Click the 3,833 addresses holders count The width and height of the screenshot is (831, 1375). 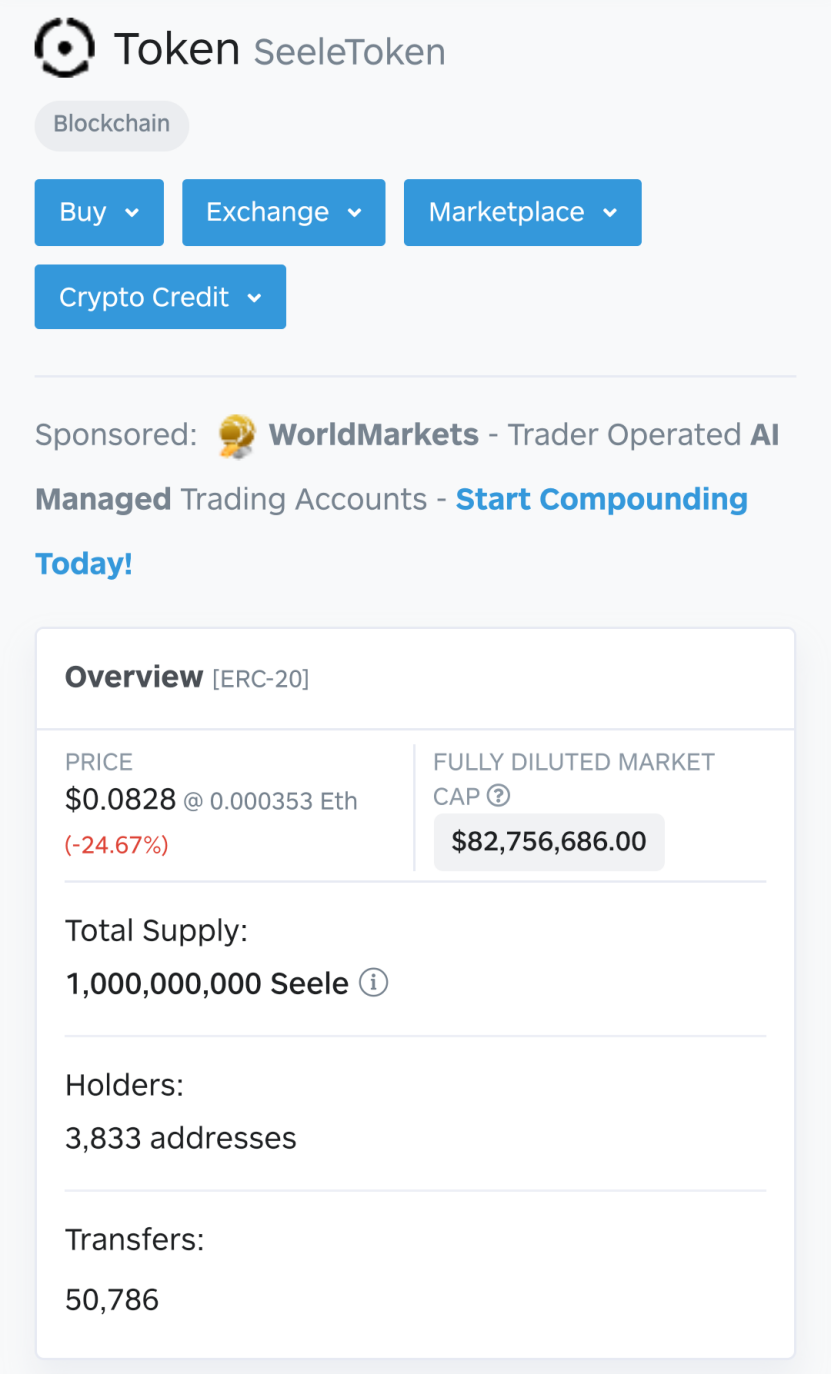point(181,1138)
